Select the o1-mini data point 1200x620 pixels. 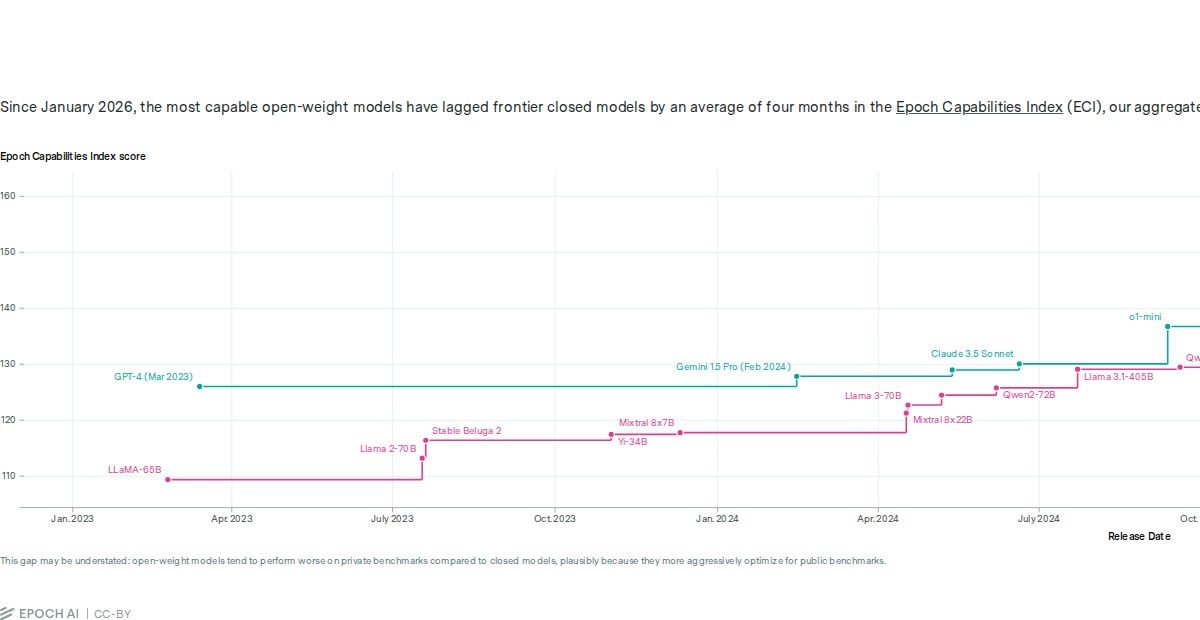click(x=1167, y=326)
